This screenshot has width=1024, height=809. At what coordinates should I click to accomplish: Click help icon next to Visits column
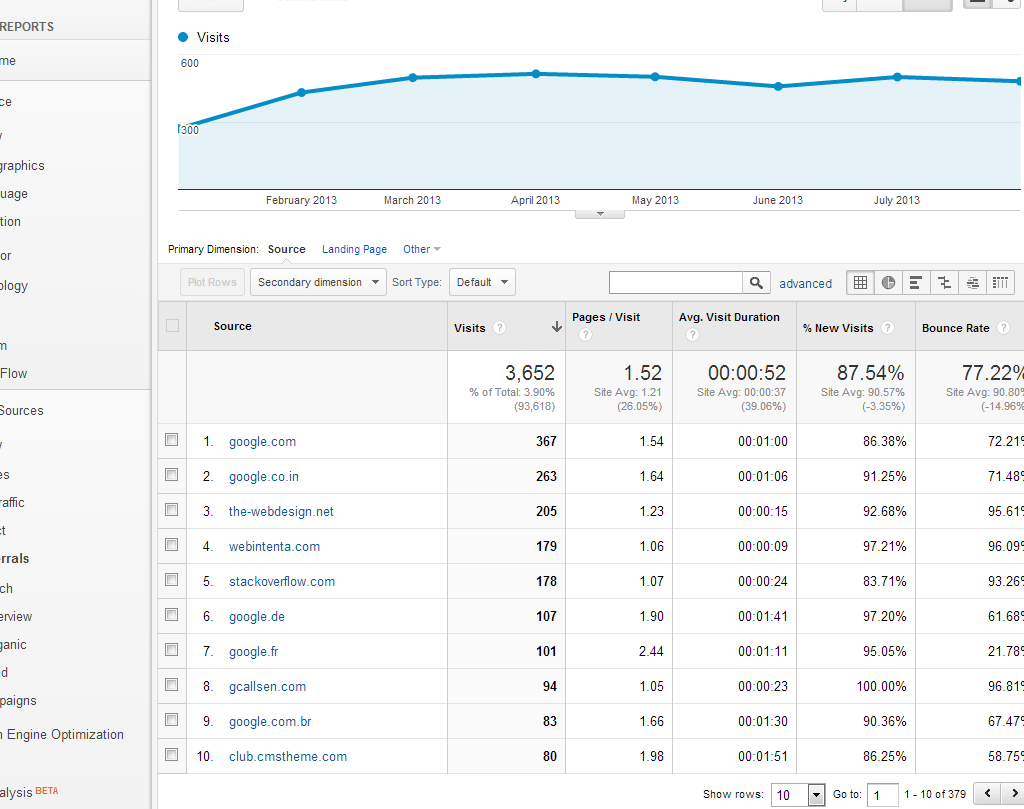[499, 328]
